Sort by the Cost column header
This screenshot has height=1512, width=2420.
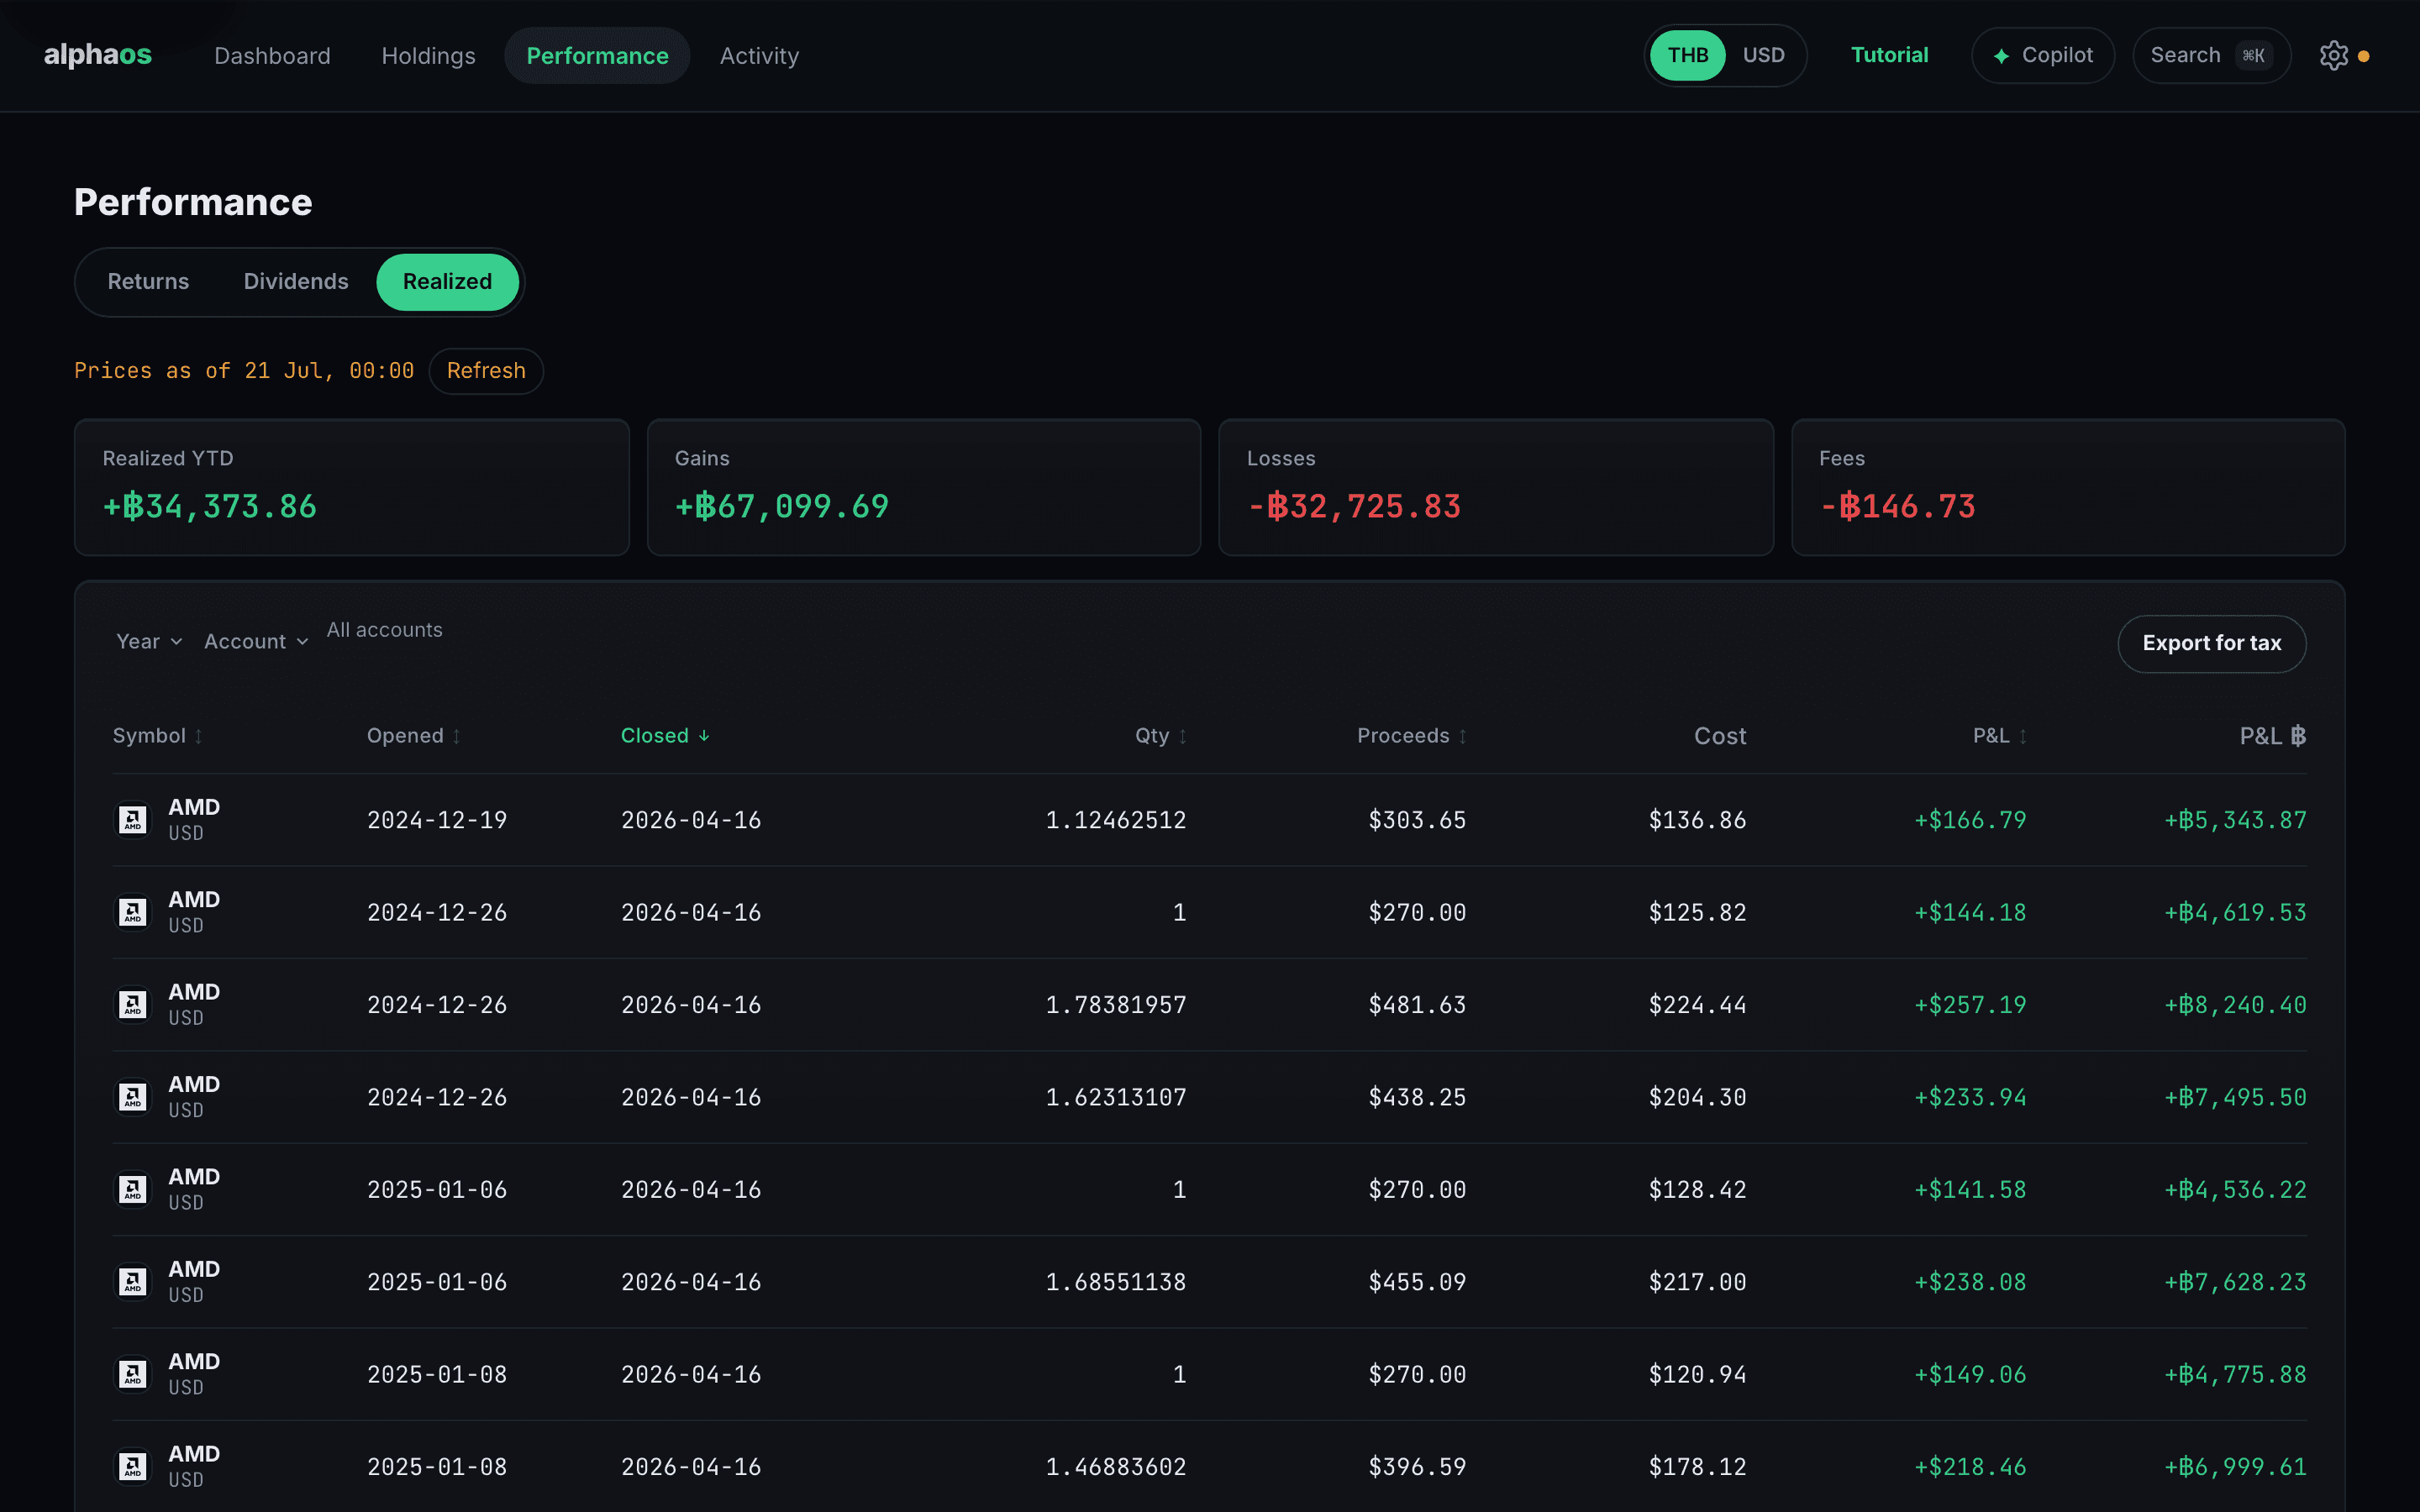(1719, 736)
